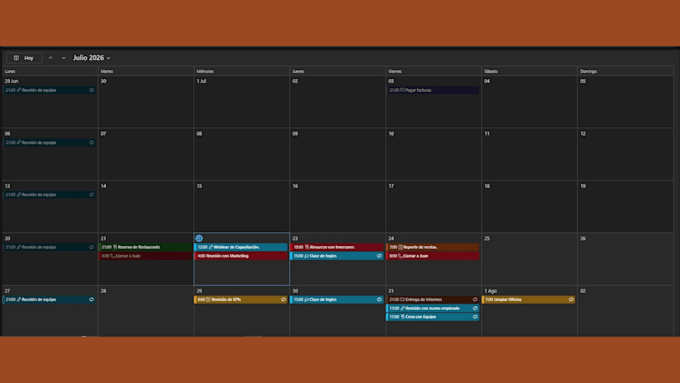Select day cell 04
Image resolution: width=680 pixels, height=383 pixels.
click(x=529, y=102)
